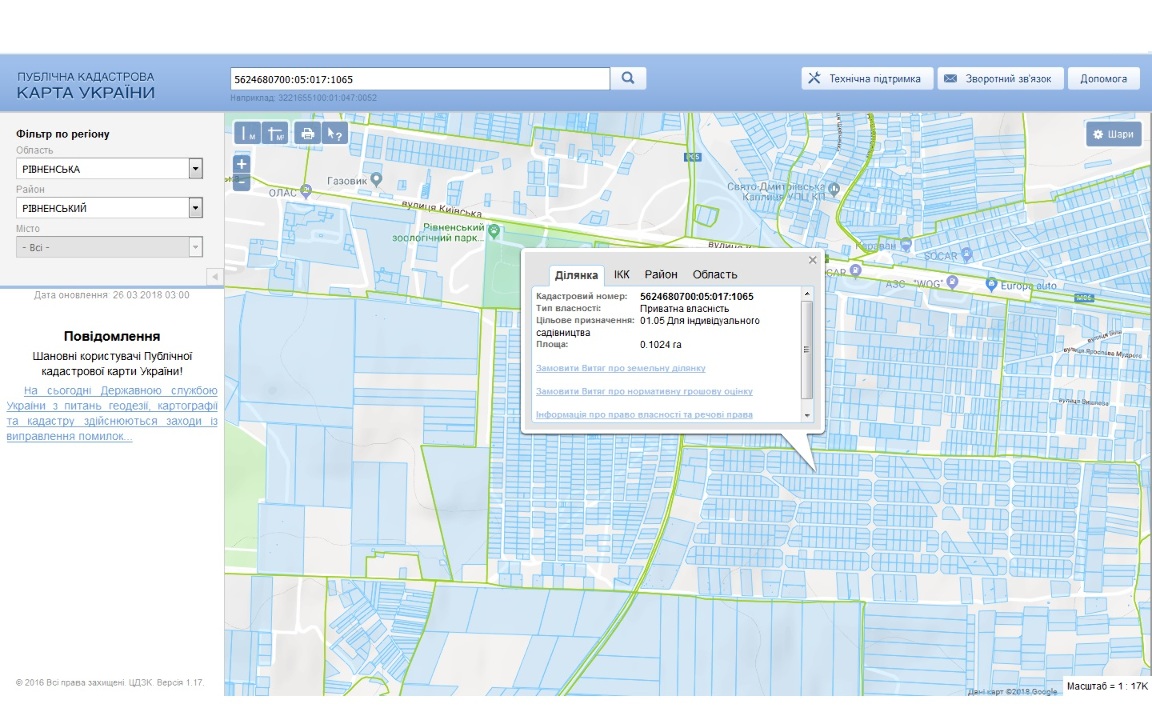
Task: Switch to the Область tab in popup
Action: pos(714,274)
